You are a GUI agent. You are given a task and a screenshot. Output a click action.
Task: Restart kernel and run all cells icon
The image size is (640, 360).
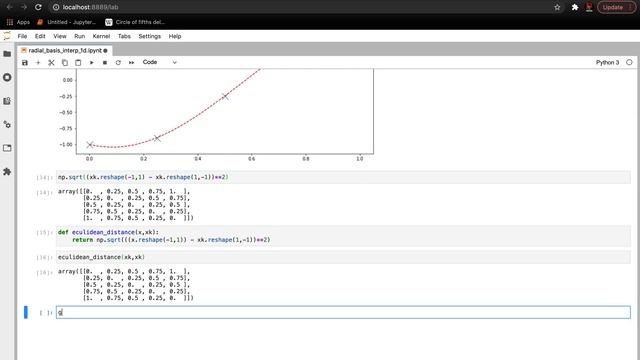(x=131, y=62)
